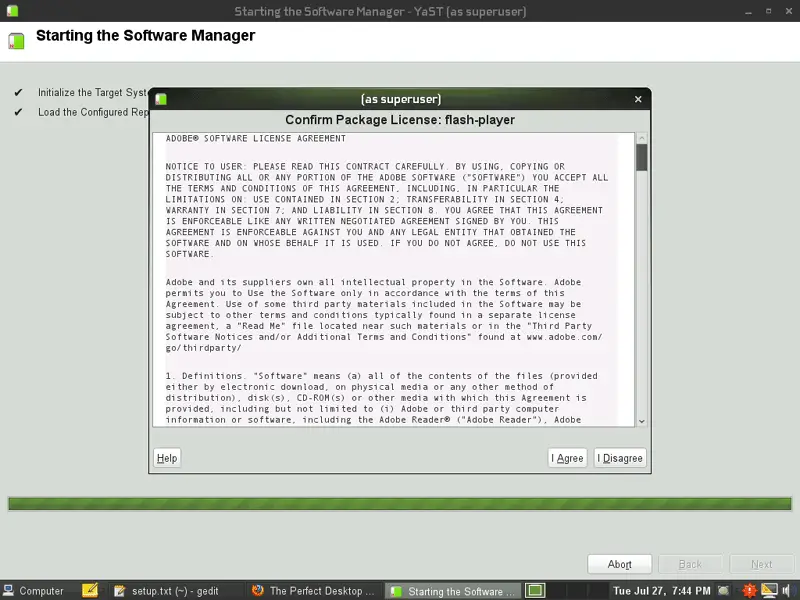Click the green startup progress bar
Screen dimensions: 800x600
tap(399, 504)
